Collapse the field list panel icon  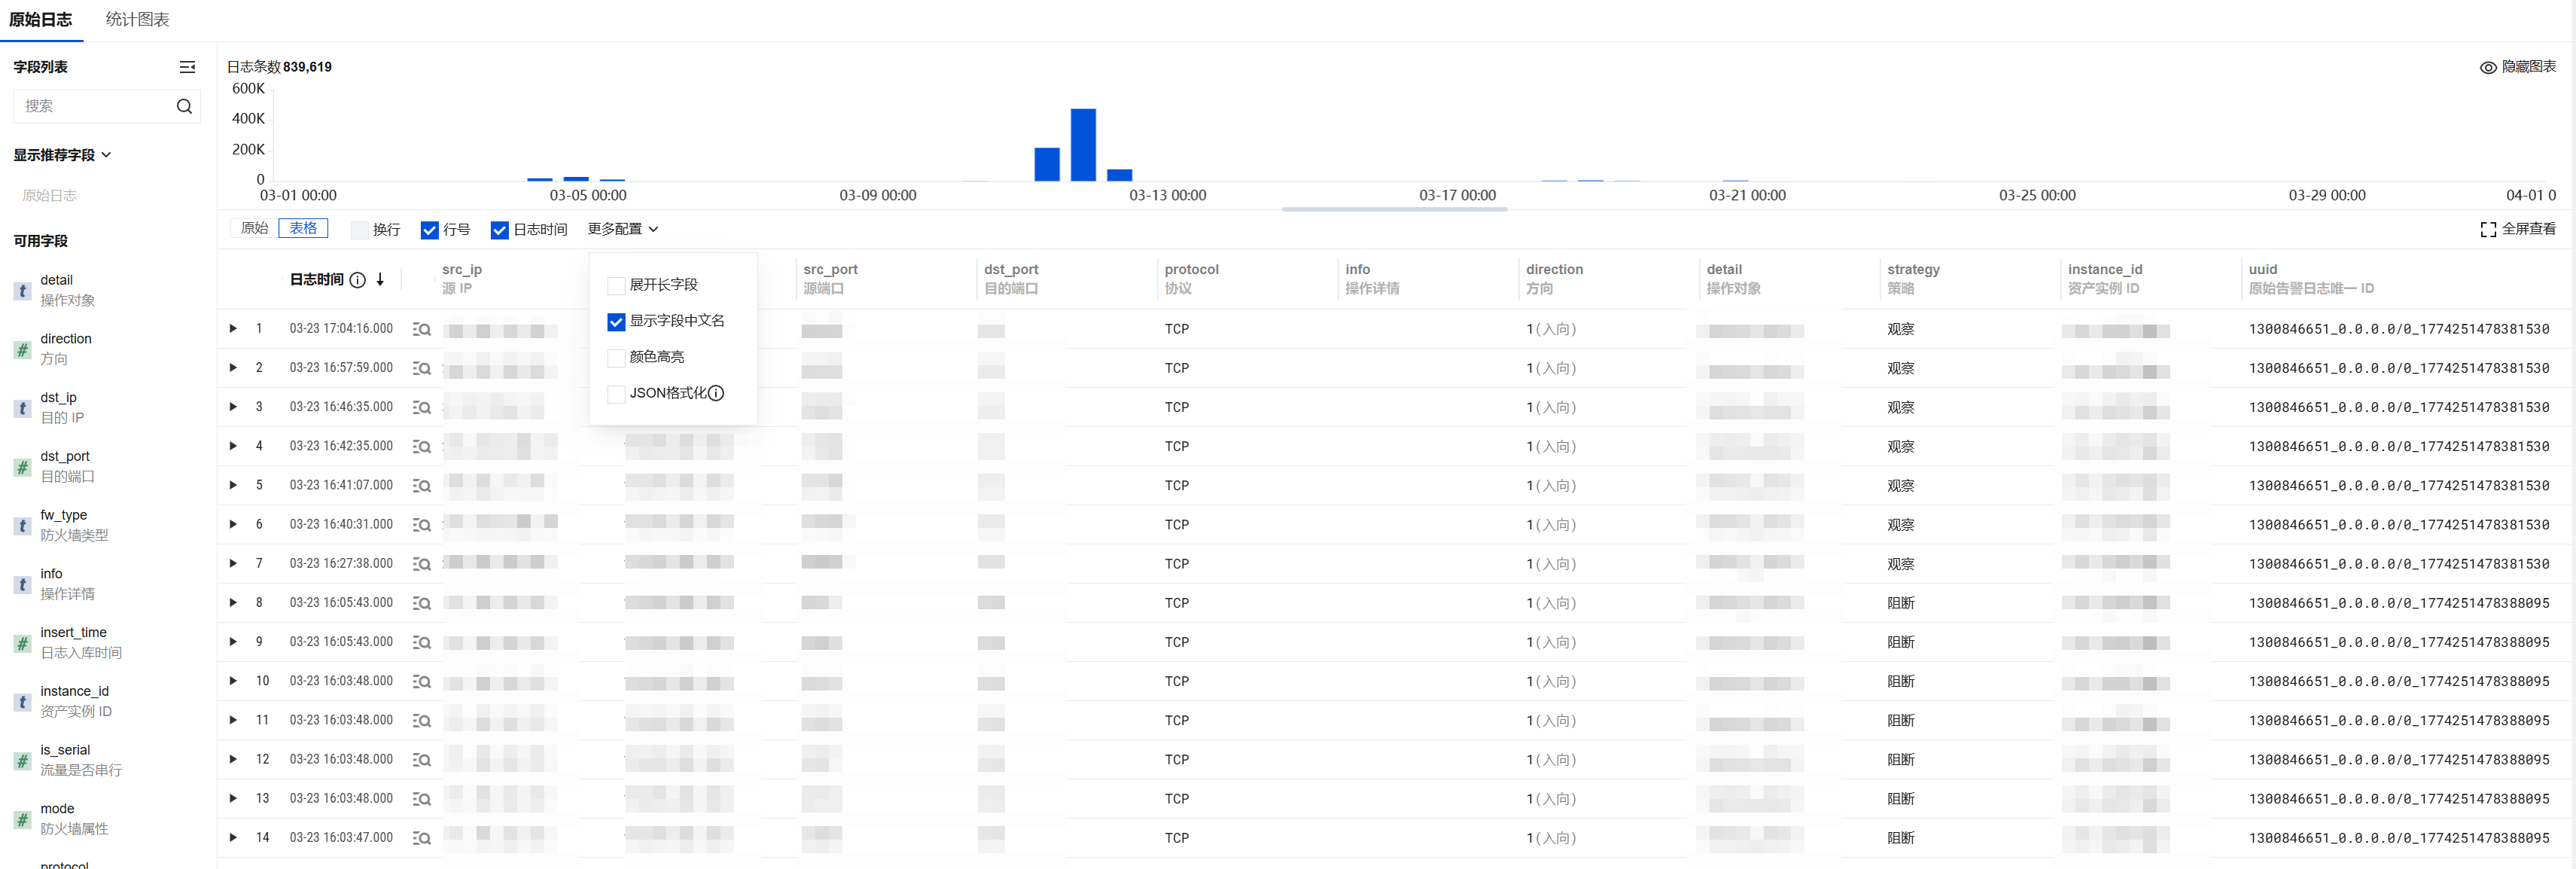coord(187,67)
